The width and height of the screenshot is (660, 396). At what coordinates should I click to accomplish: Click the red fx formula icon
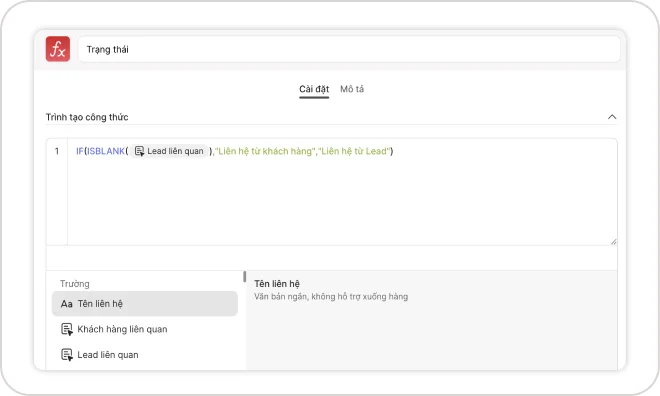coord(58,49)
